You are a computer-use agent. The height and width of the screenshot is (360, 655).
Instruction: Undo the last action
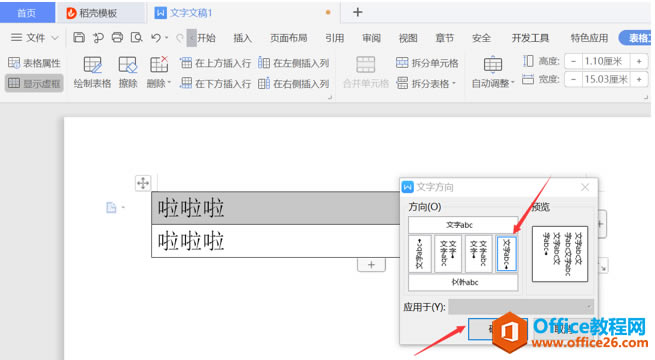(x=156, y=38)
